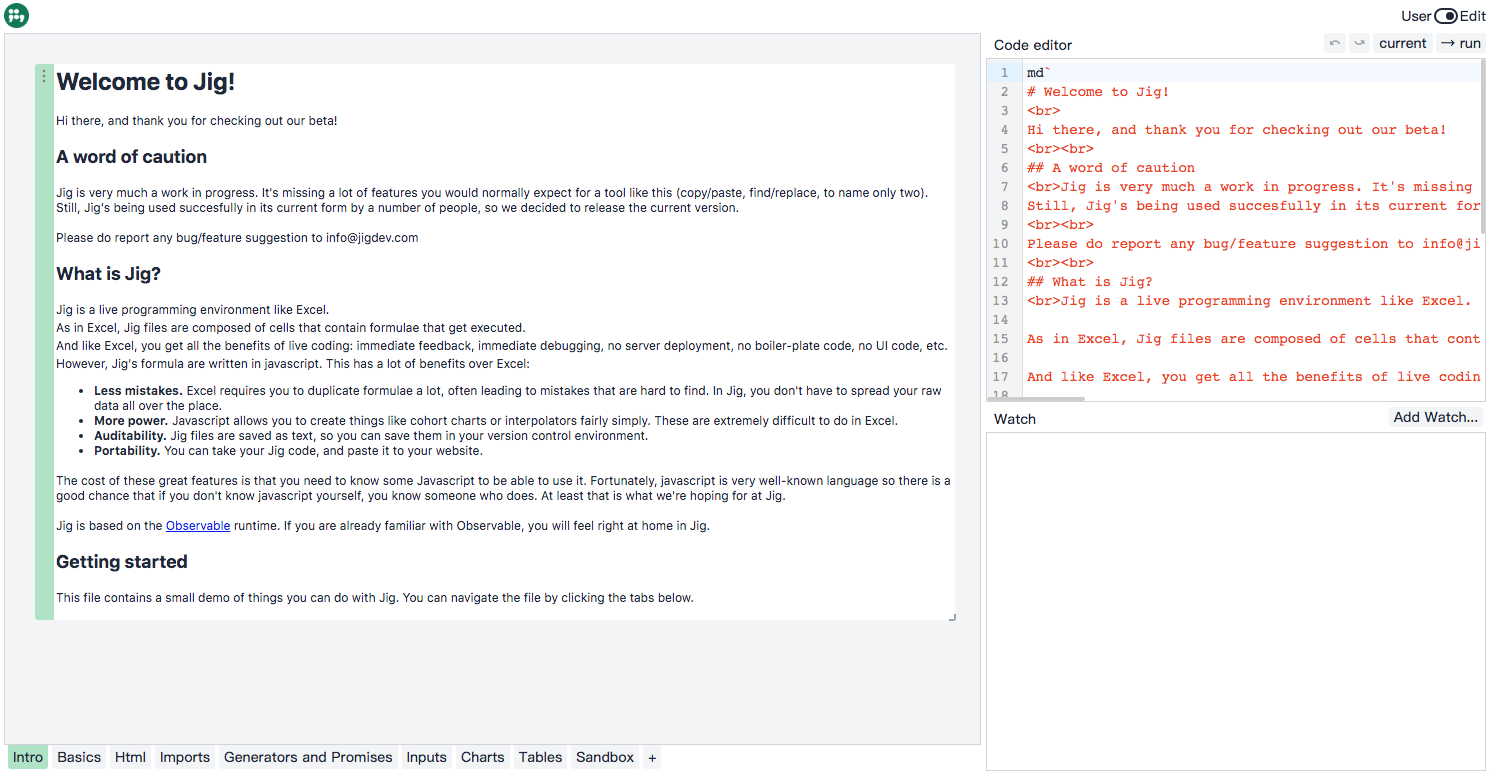This screenshot has height=773, width=1491.
Task: Click the 'Less mistakes.' bullet text
Action: tap(138, 391)
